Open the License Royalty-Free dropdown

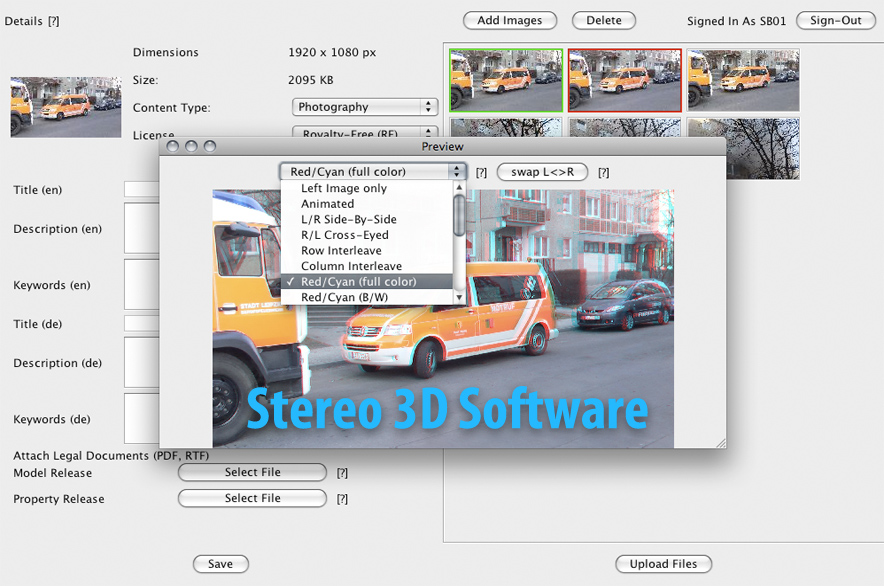[x=365, y=133]
